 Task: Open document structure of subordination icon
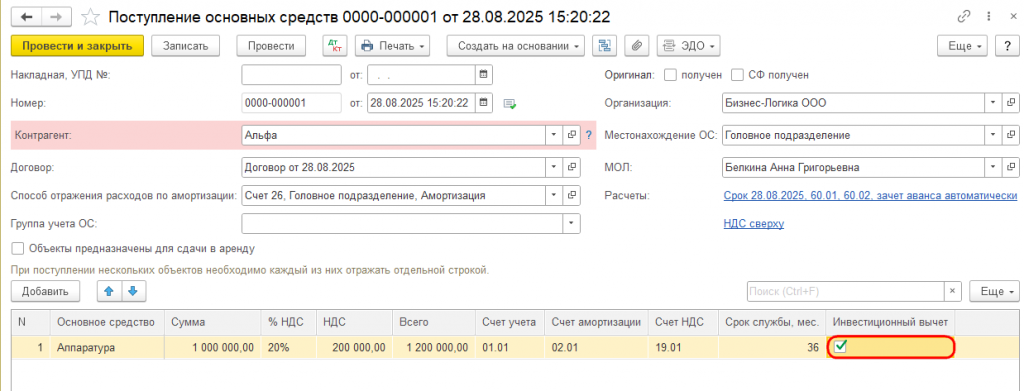(x=604, y=46)
